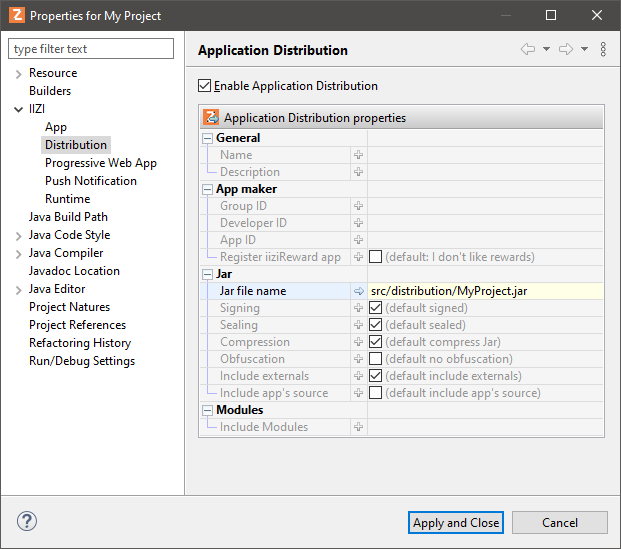
Task: Click the Application Distribution properties header icon
Action: [211, 117]
